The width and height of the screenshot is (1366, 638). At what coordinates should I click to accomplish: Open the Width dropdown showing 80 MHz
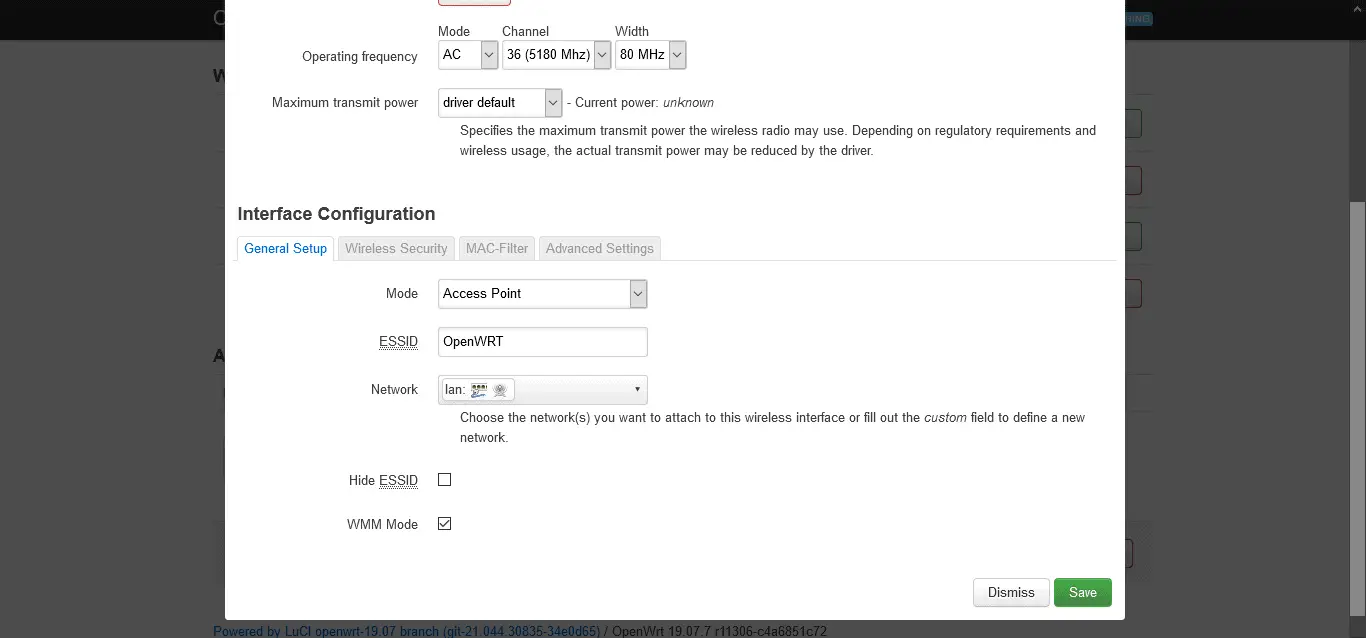[x=650, y=55]
